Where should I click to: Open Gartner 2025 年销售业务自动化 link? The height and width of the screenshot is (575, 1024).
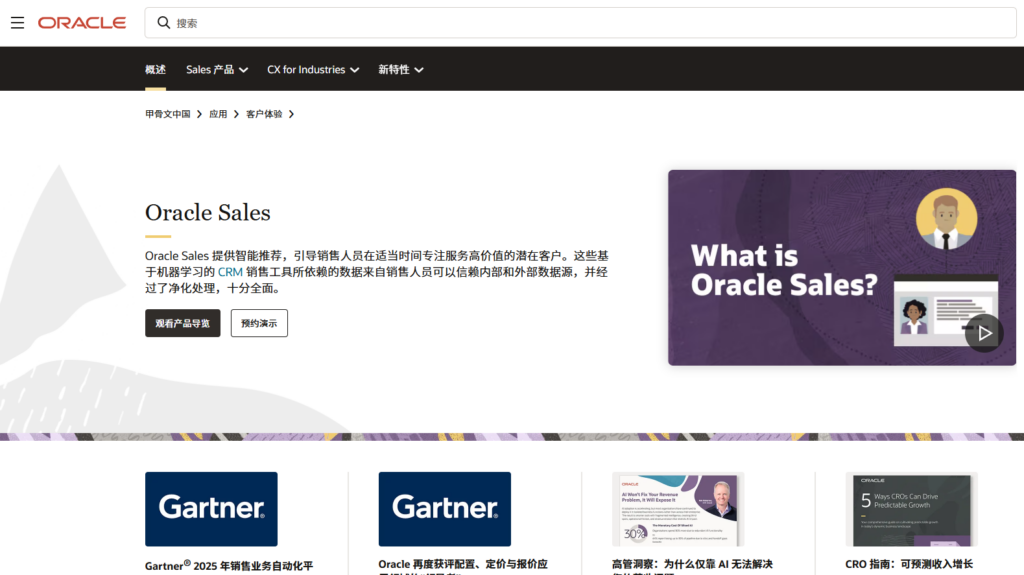coord(229,566)
